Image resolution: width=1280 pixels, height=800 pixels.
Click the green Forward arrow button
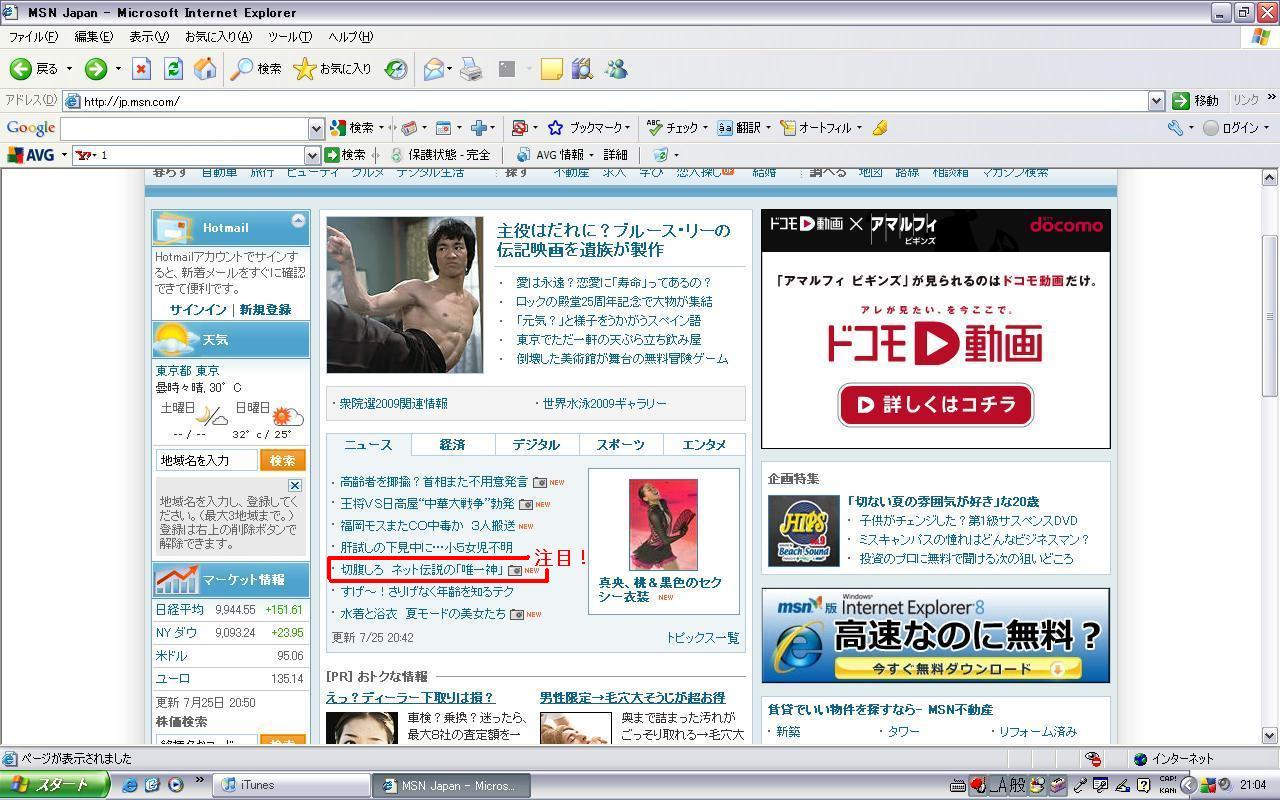pyautogui.click(x=95, y=69)
